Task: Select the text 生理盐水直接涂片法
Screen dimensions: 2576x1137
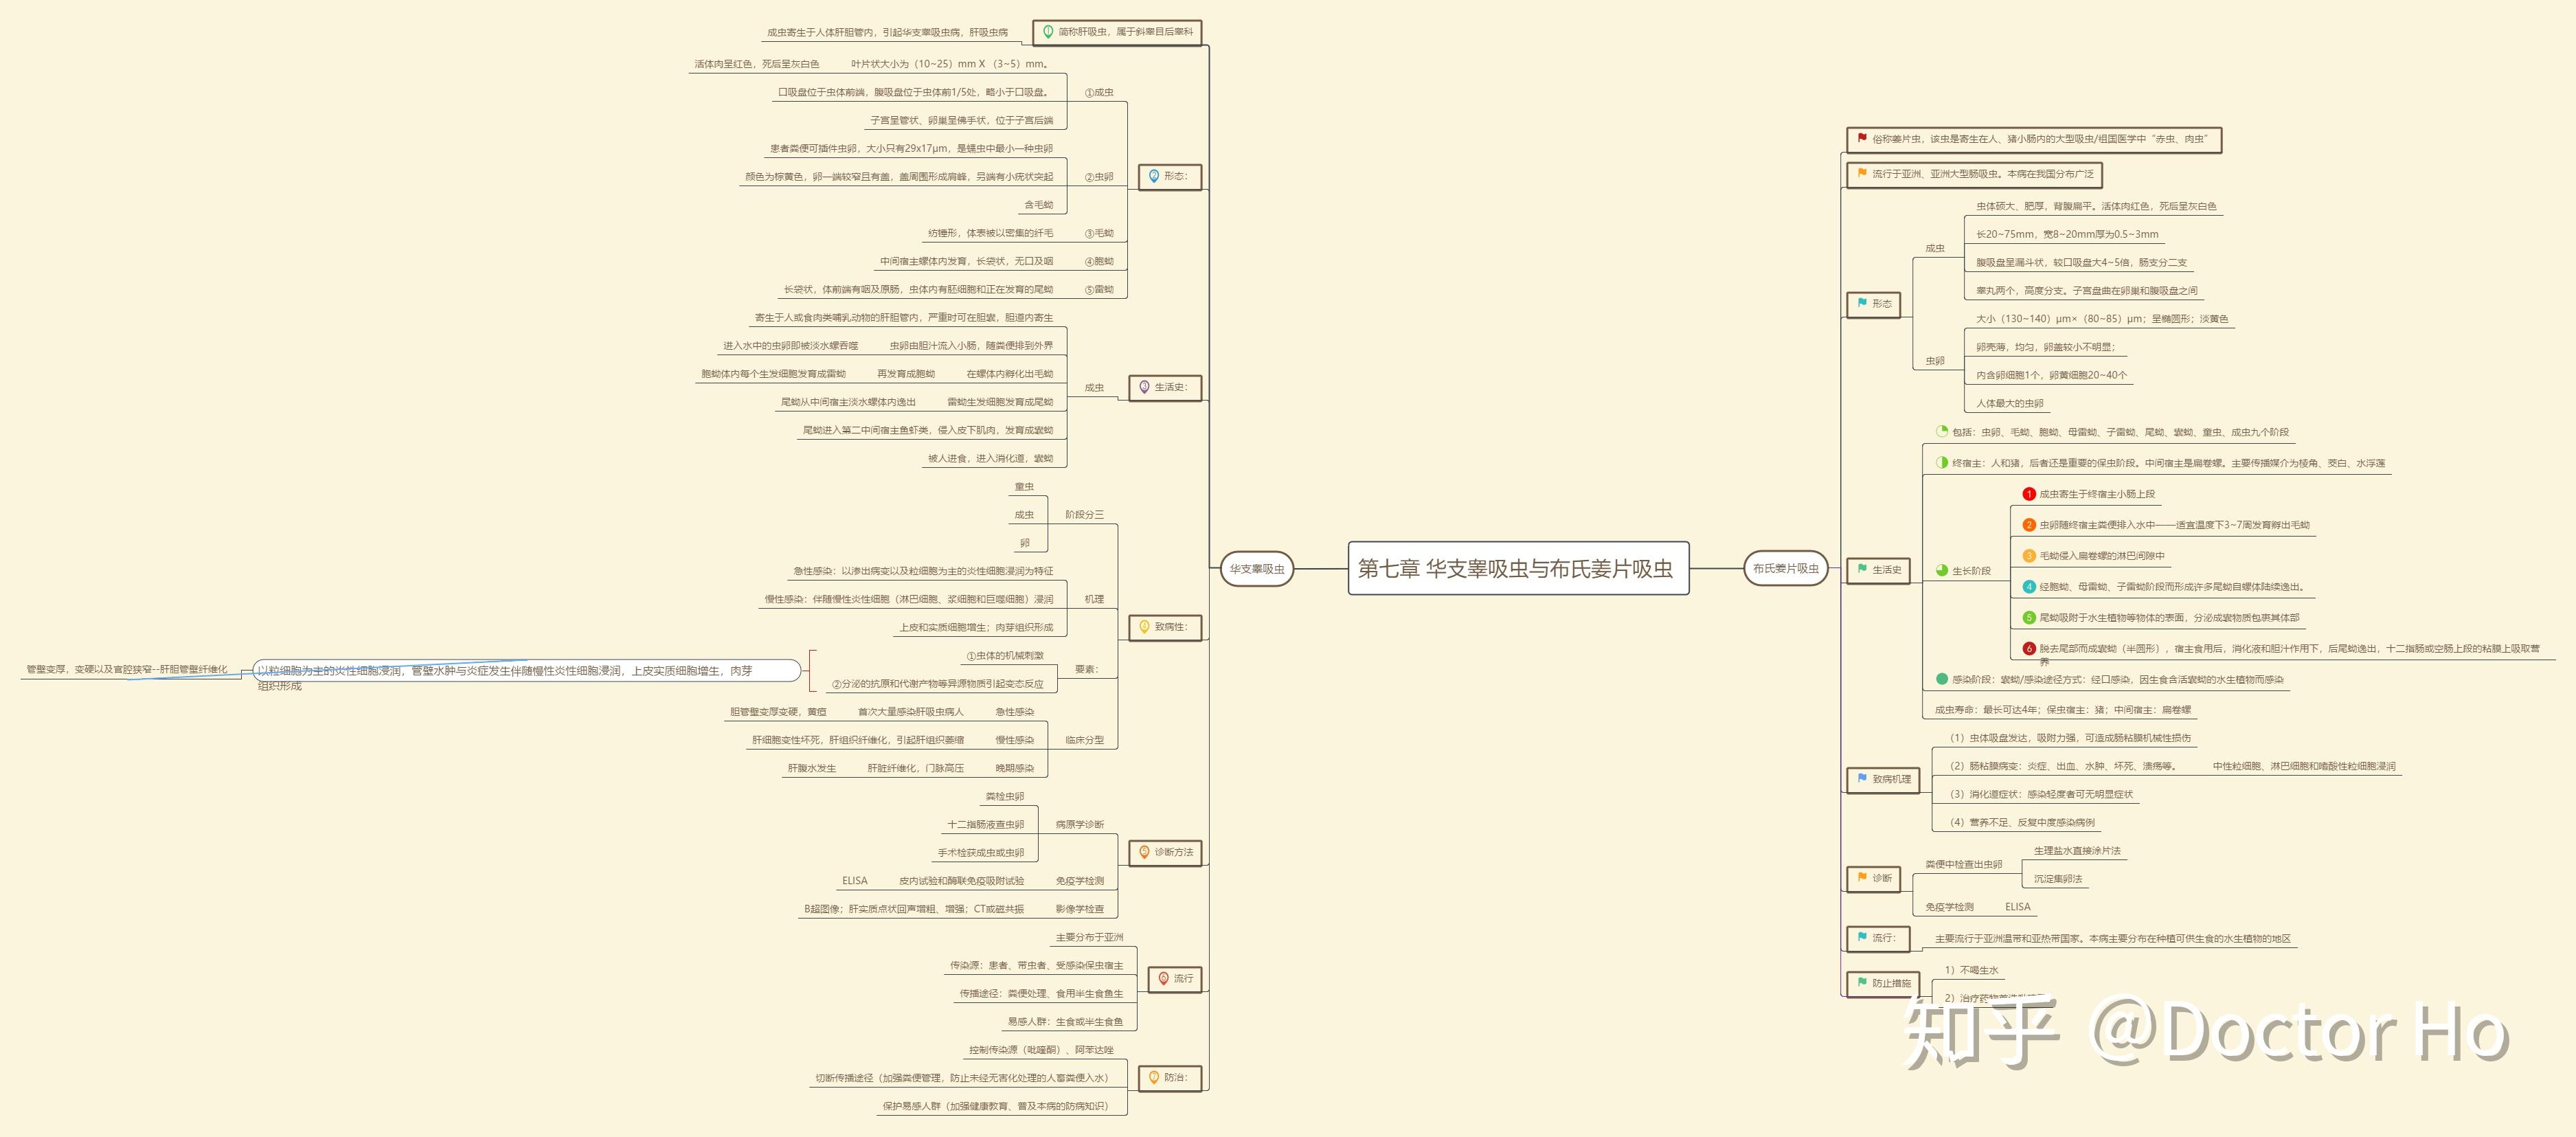Action: click(2077, 851)
